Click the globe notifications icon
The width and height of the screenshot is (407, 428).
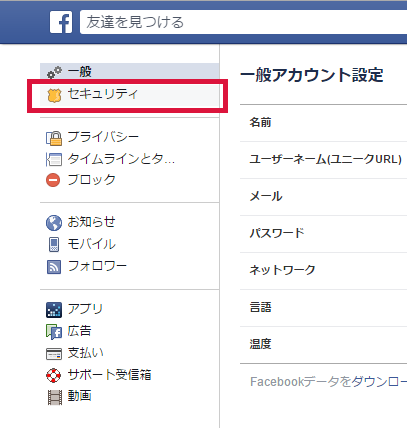pos(54,223)
